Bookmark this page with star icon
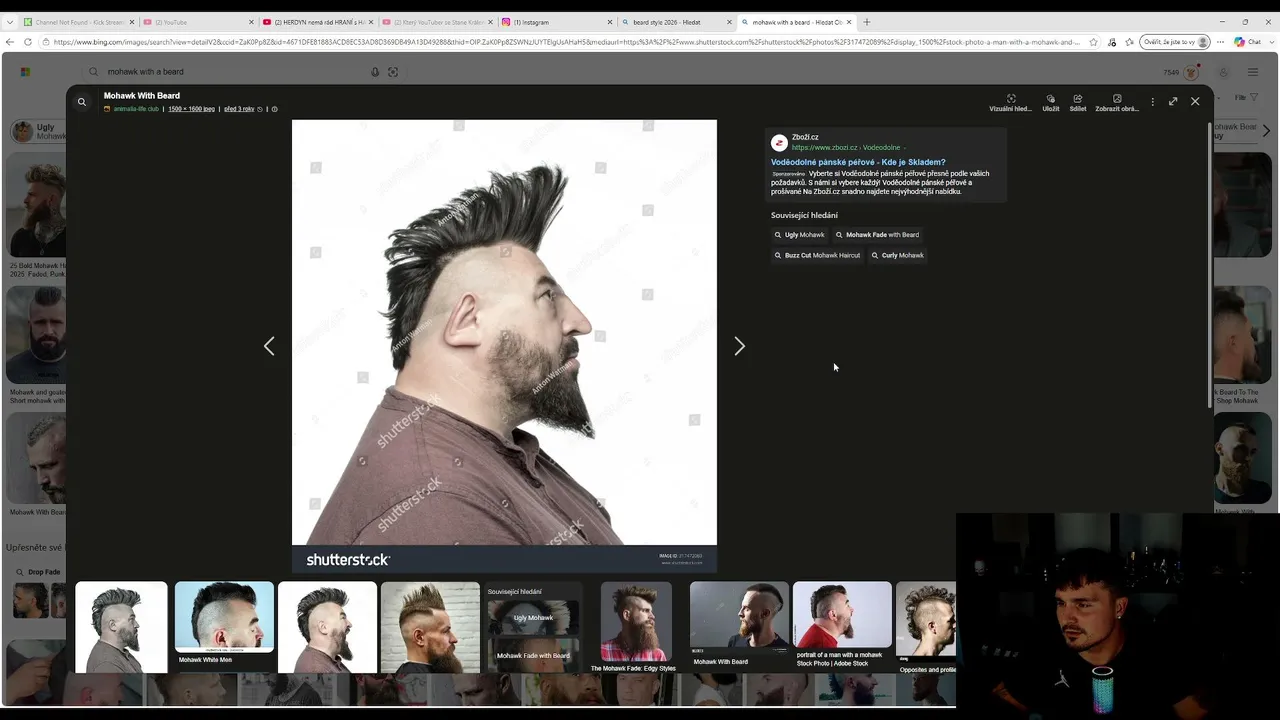The height and width of the screenshot is (720, 1280). tap(1093, 42)
